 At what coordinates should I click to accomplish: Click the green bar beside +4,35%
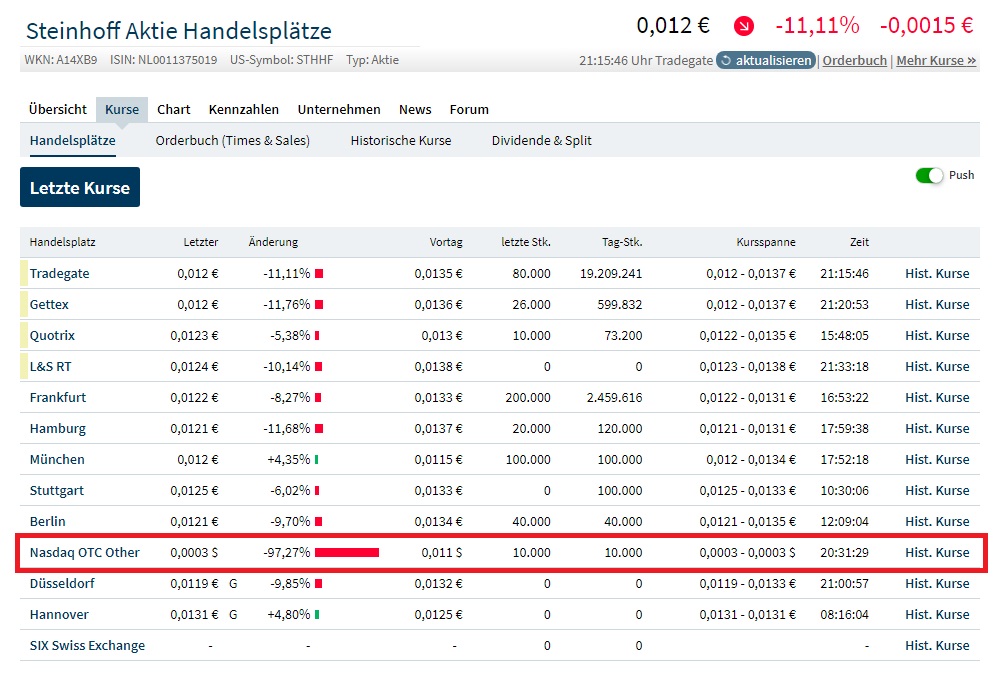click(317, 459)
